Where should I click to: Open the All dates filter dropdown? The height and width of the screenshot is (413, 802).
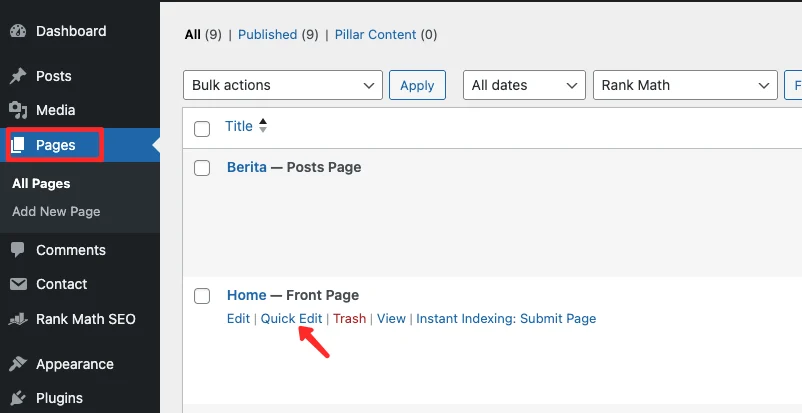(x=524, y=85)
